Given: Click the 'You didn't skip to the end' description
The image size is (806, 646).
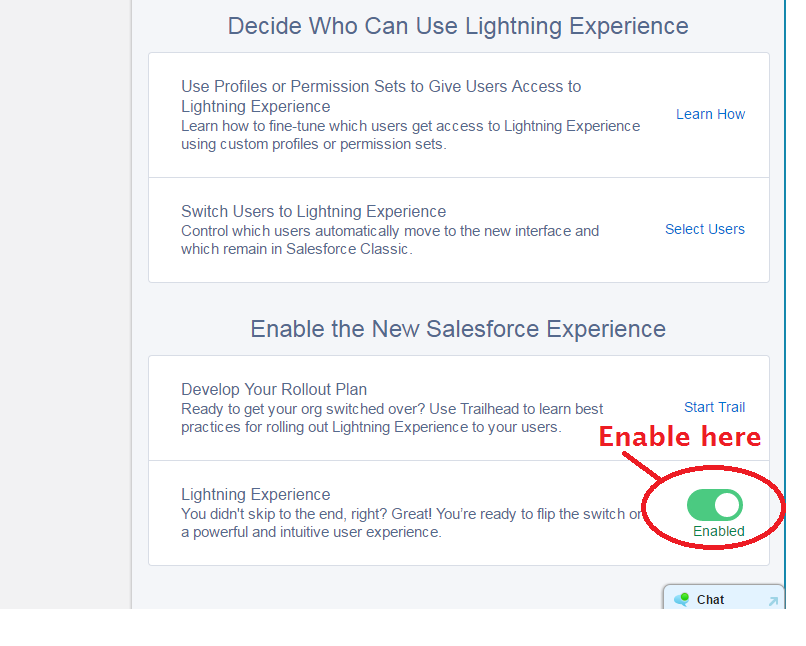Looking at the screenshot, I should [411, 523].
